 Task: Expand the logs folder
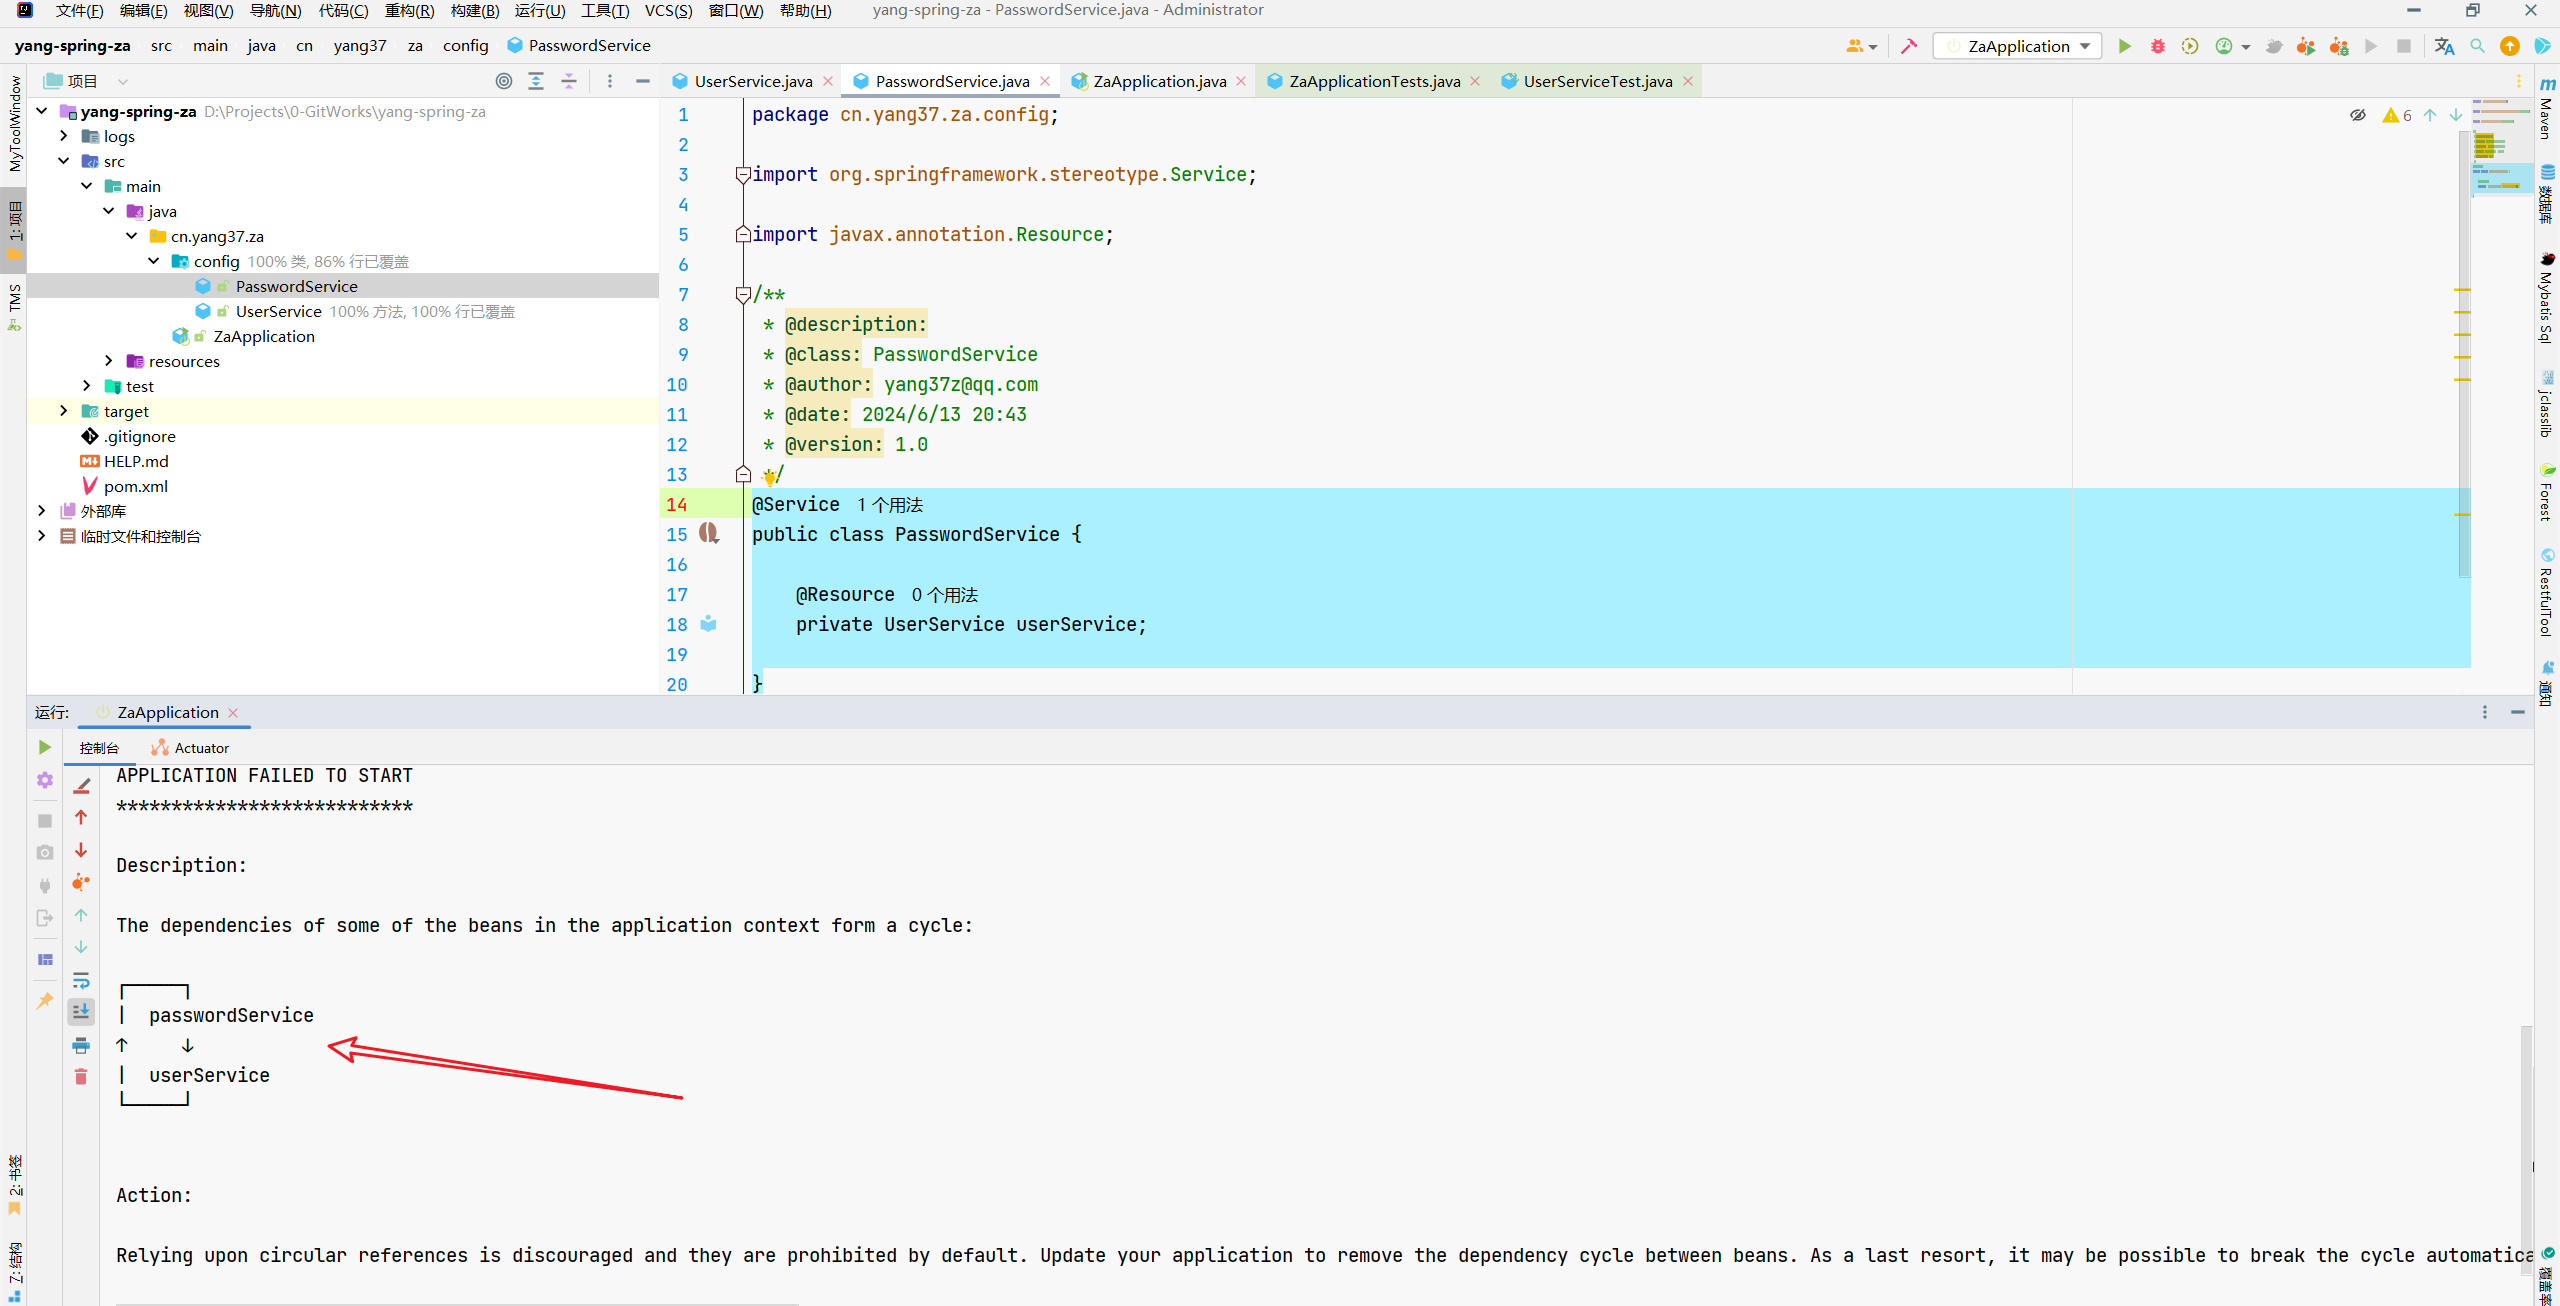pos(64,136)
